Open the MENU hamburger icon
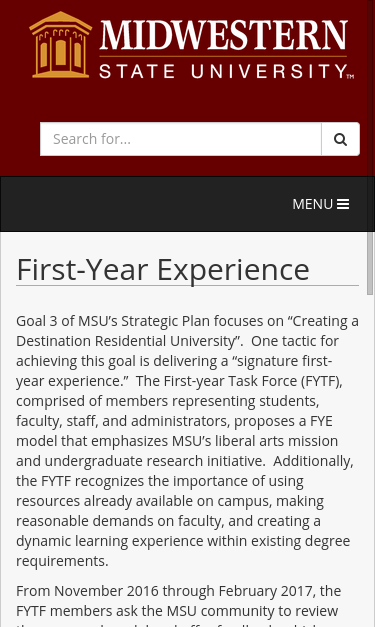The image size is (375, 627). [343, 204]
